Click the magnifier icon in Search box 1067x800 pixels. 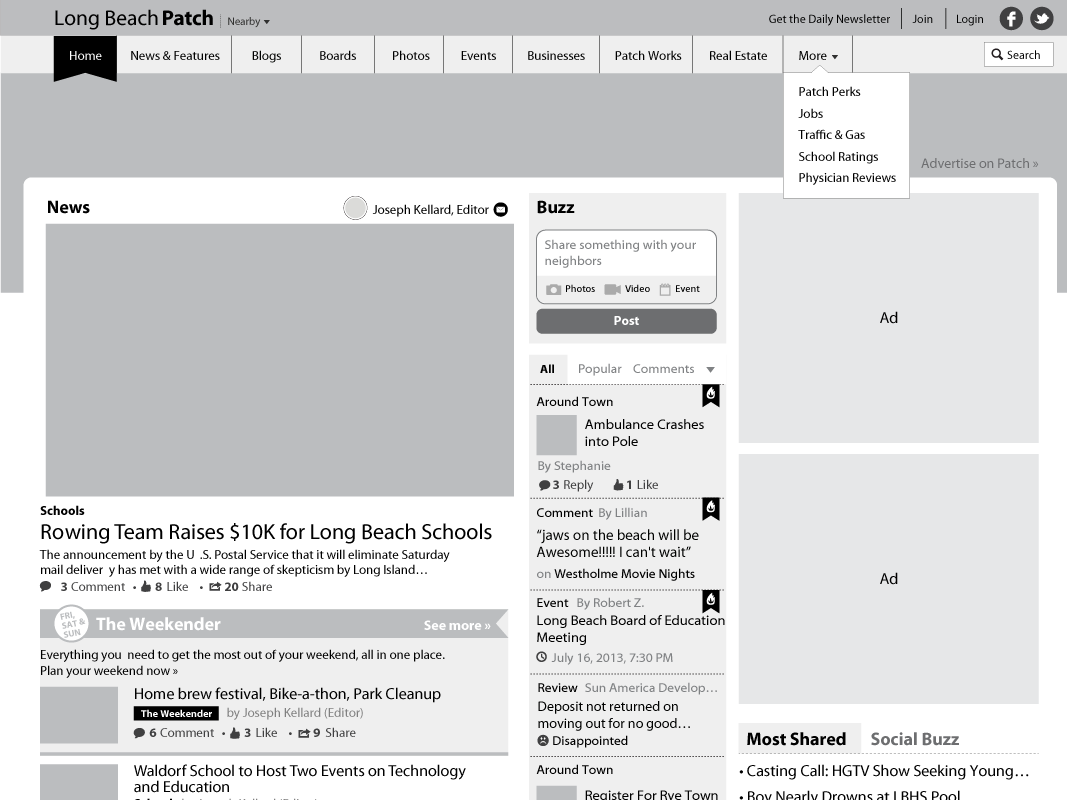tap(997, 54)
